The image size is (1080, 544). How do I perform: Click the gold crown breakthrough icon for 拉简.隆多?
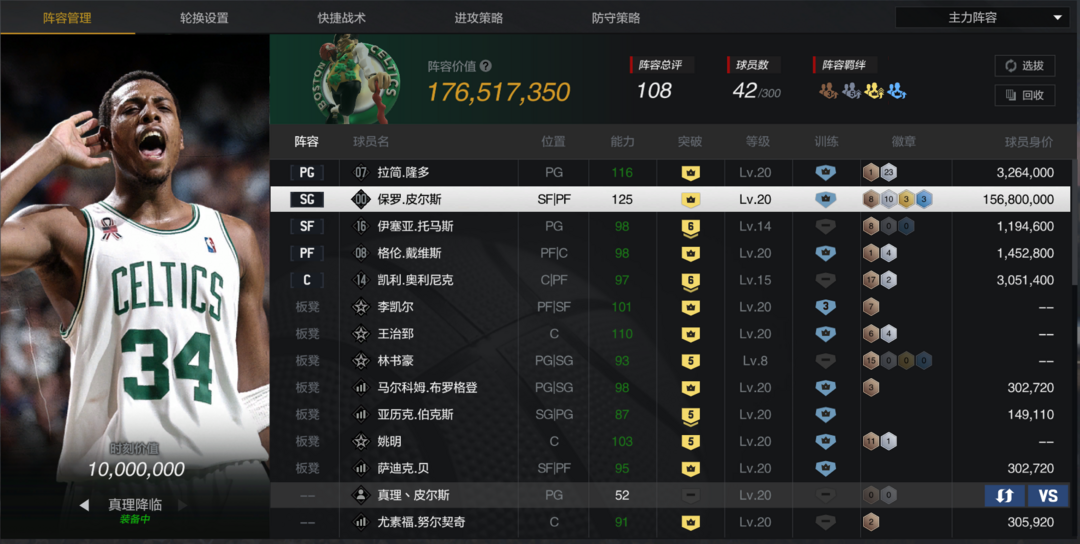pos(690,172)
